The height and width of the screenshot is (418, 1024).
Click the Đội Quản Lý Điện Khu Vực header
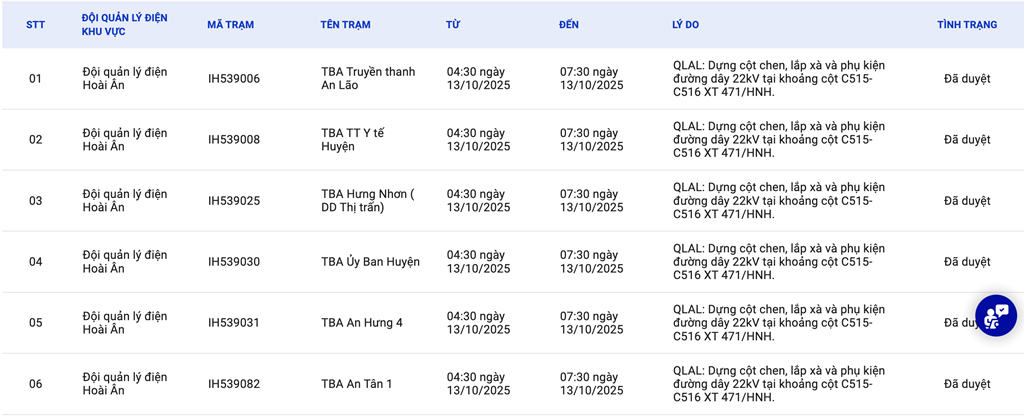tap(124, 25)
